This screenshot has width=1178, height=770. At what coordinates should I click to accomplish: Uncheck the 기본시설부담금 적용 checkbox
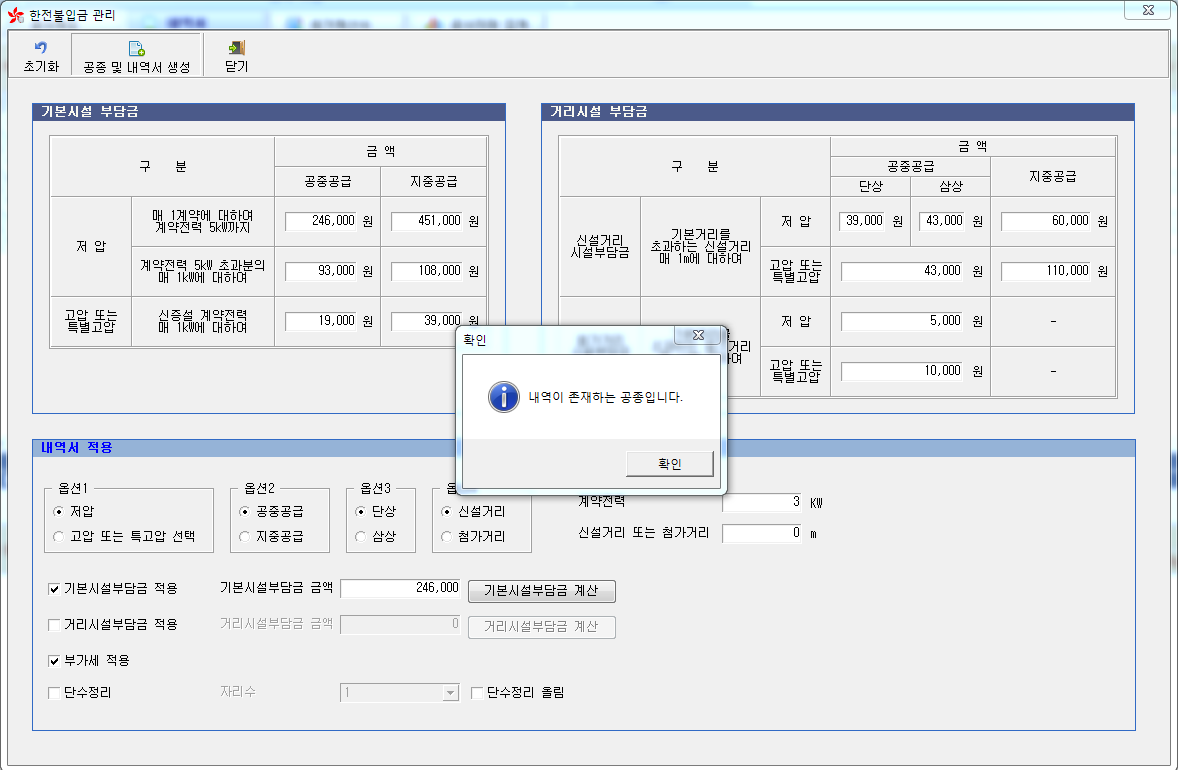(x=55, y=589)
